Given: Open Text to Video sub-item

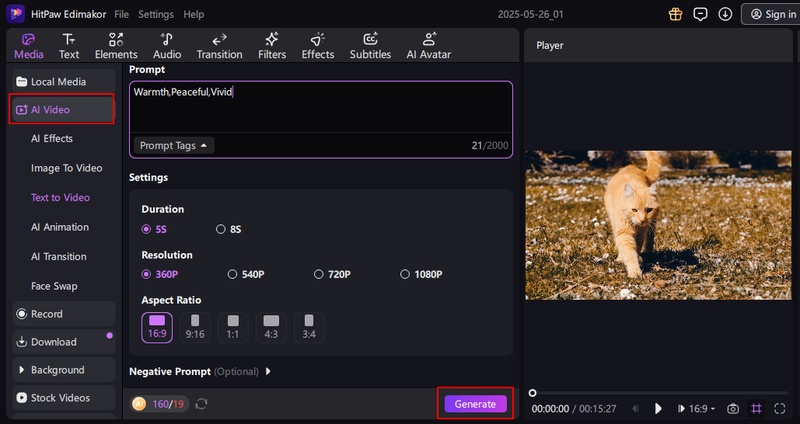Looking at the screenshot, I should click(x=60, y=197).
